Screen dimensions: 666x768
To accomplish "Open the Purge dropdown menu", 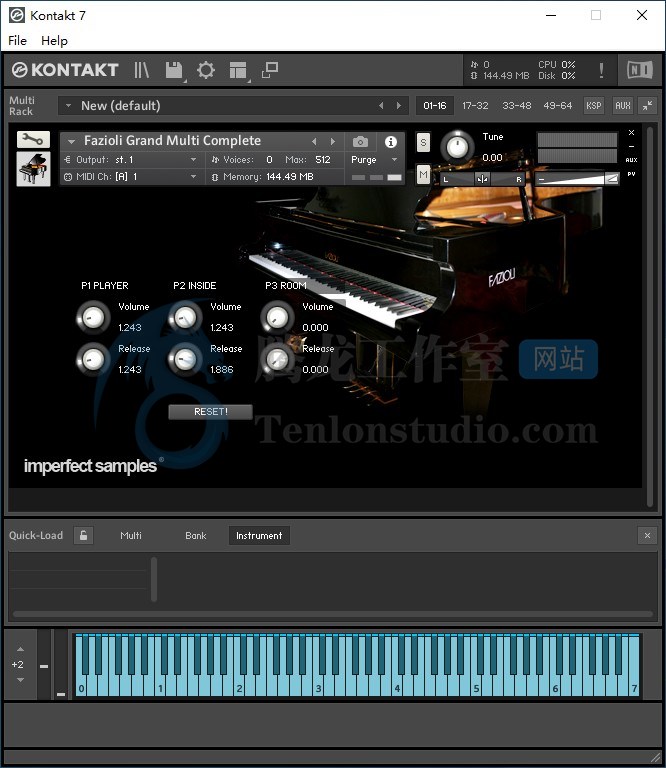I will click(374, 160).
